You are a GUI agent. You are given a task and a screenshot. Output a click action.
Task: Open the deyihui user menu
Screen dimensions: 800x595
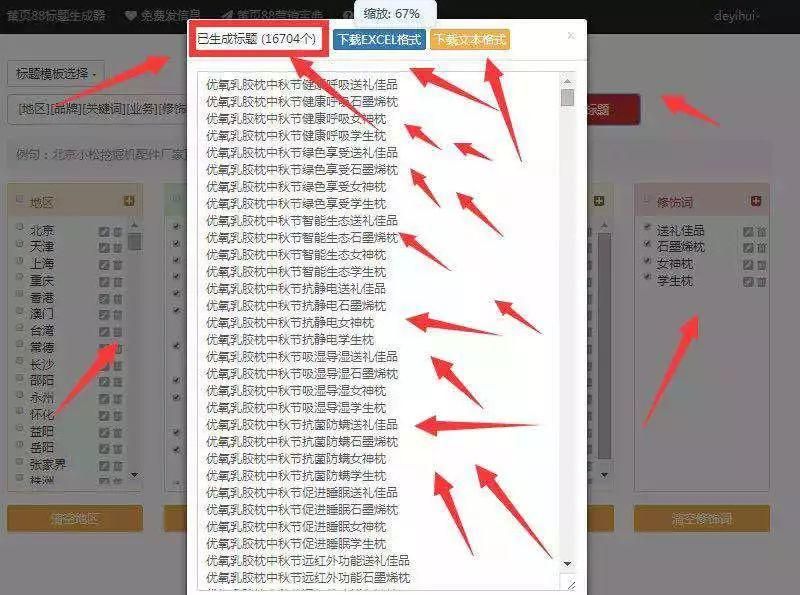736,16
